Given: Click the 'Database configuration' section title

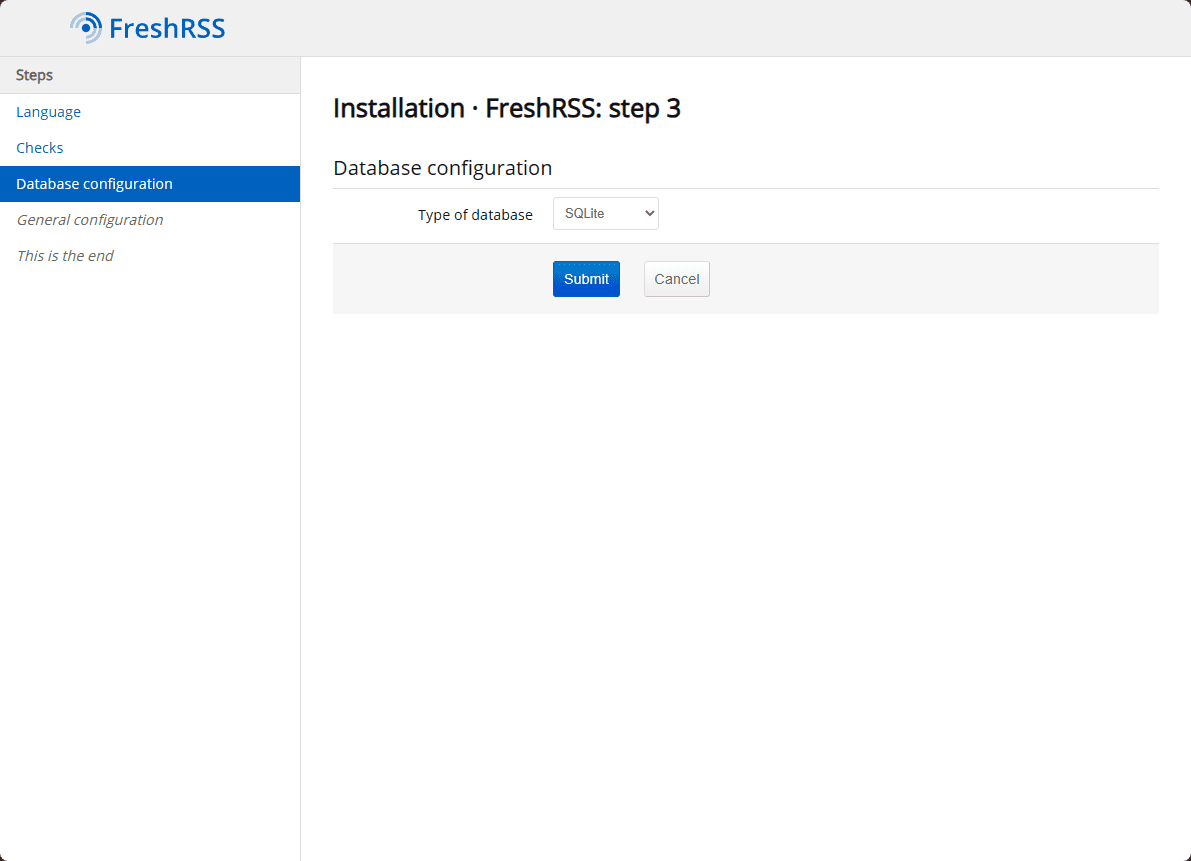Looking at the screenshot, I should coord(442,168).
